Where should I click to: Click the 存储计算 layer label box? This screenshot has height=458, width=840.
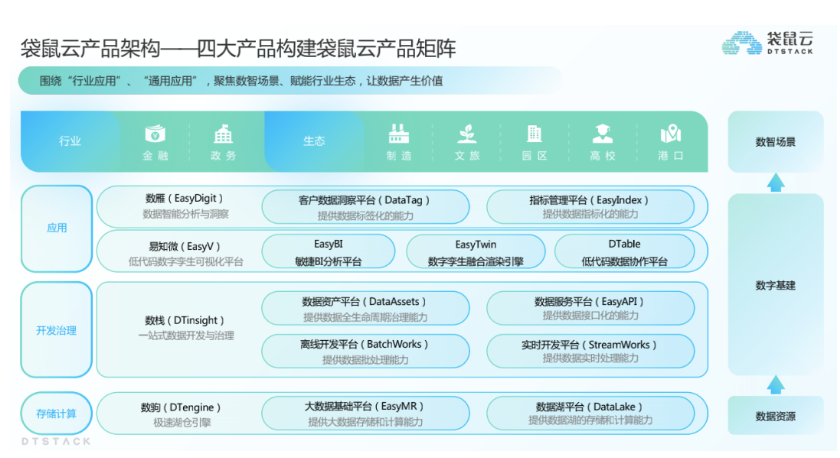point(56,414)
